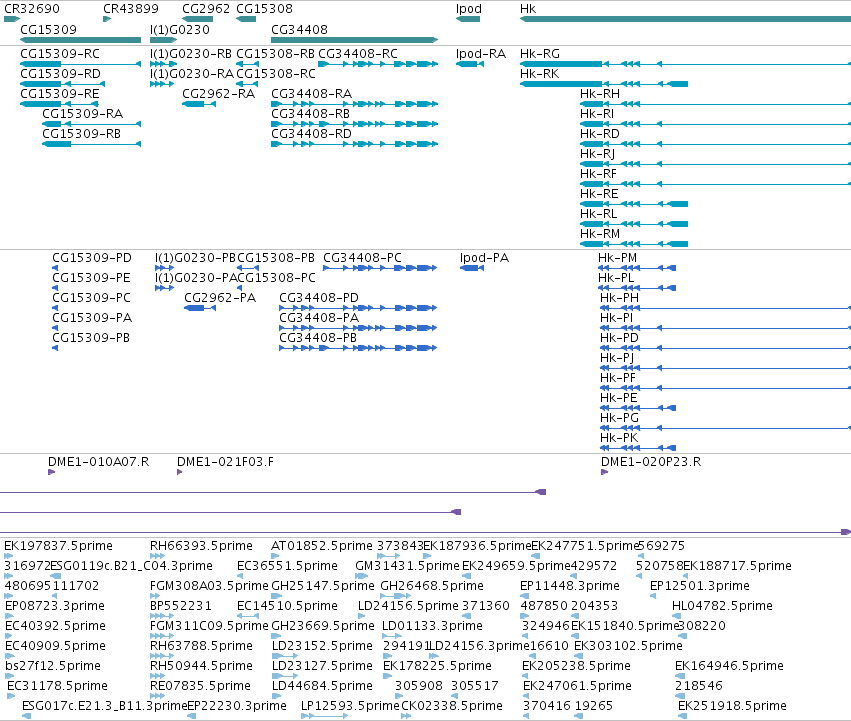Click transcript CG34408-RC label
The width and height of the screenshot is (851, 721).
pos(358,54)
